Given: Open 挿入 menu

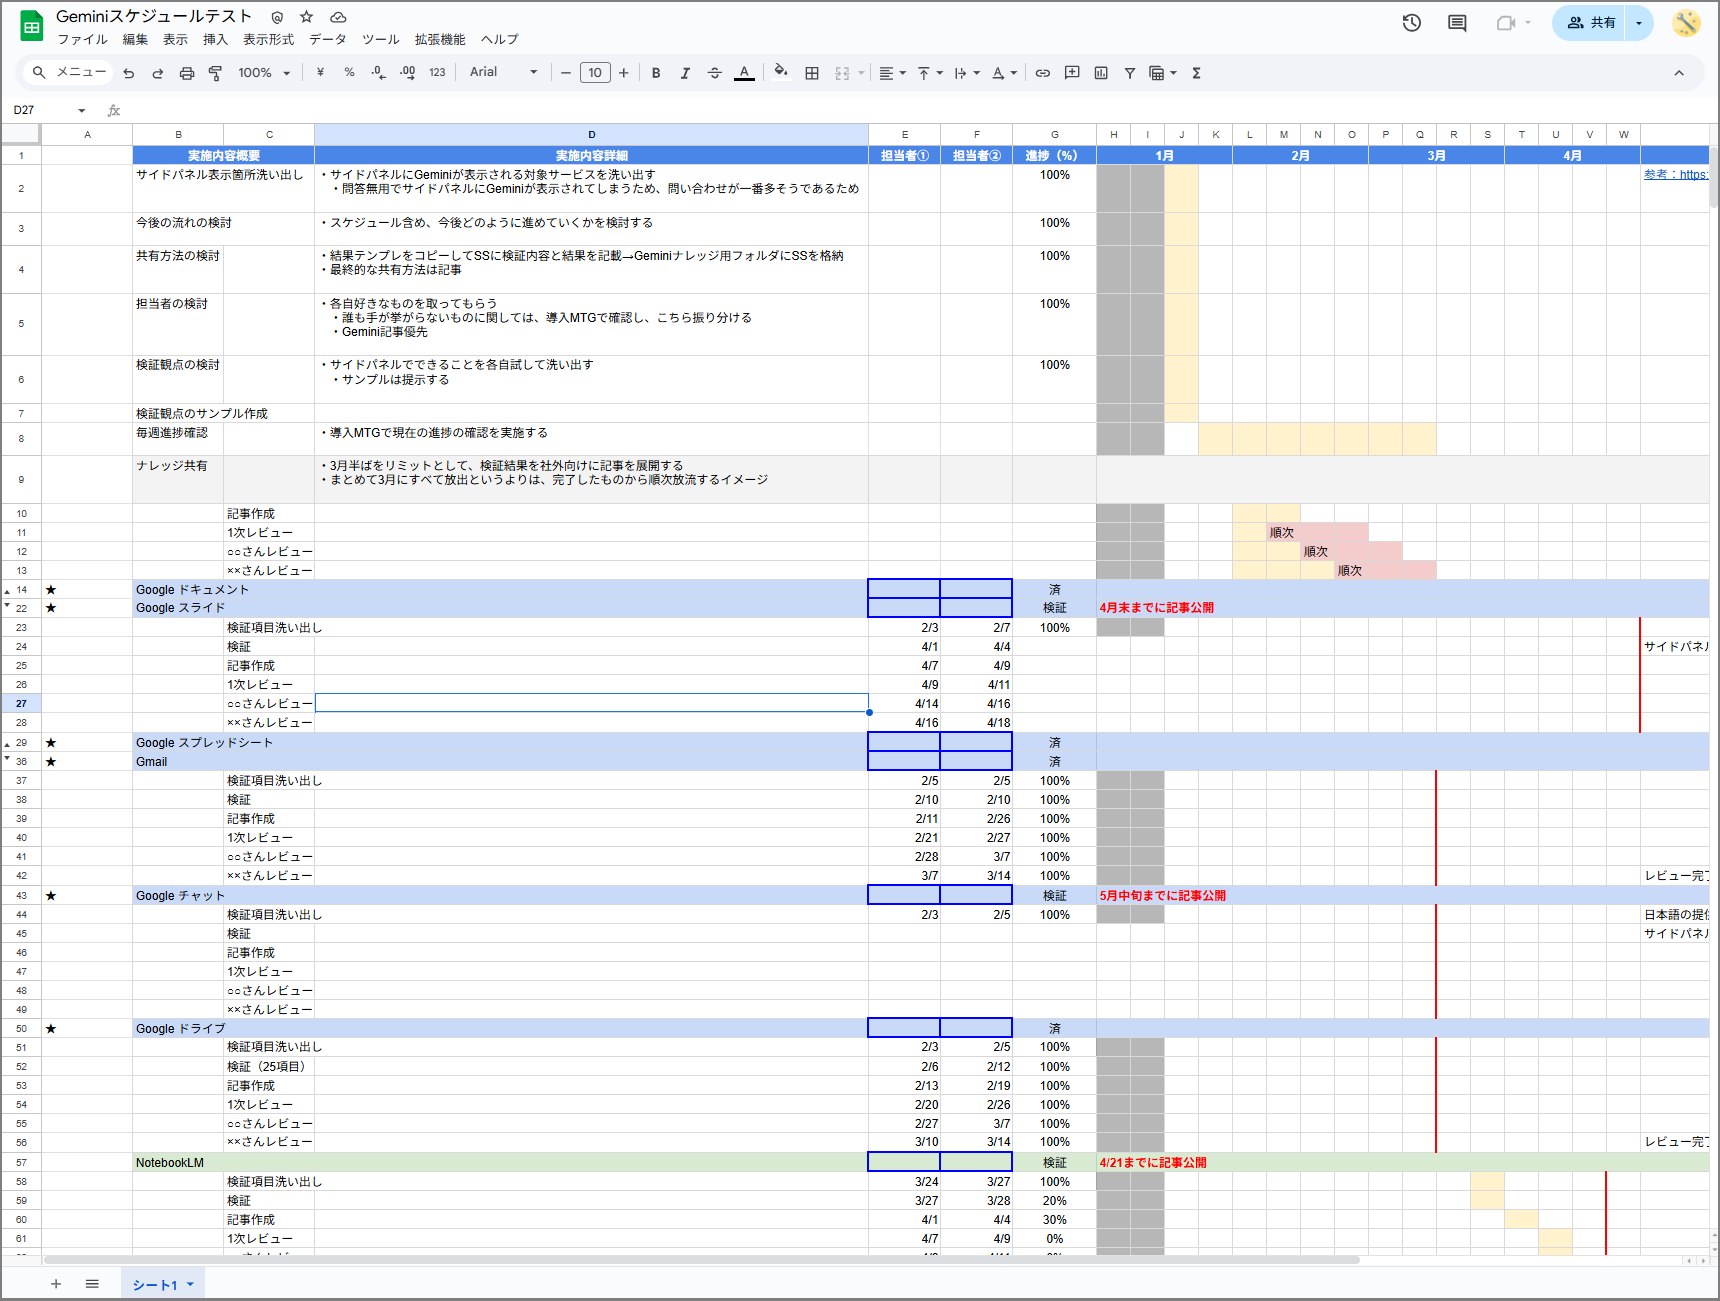Looking at the screenshot, I should pos(215,39).
